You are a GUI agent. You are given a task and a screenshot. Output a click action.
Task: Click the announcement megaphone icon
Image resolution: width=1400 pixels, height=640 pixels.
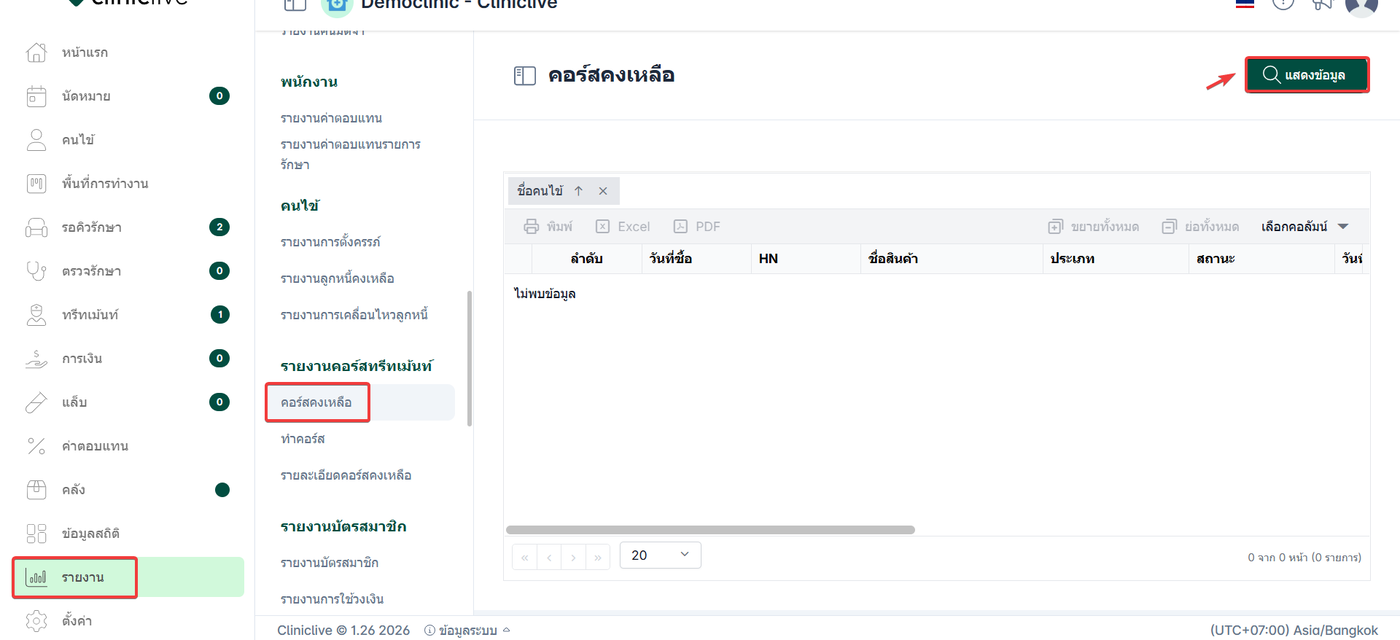pyautogui.click(x=1322, y=4)
